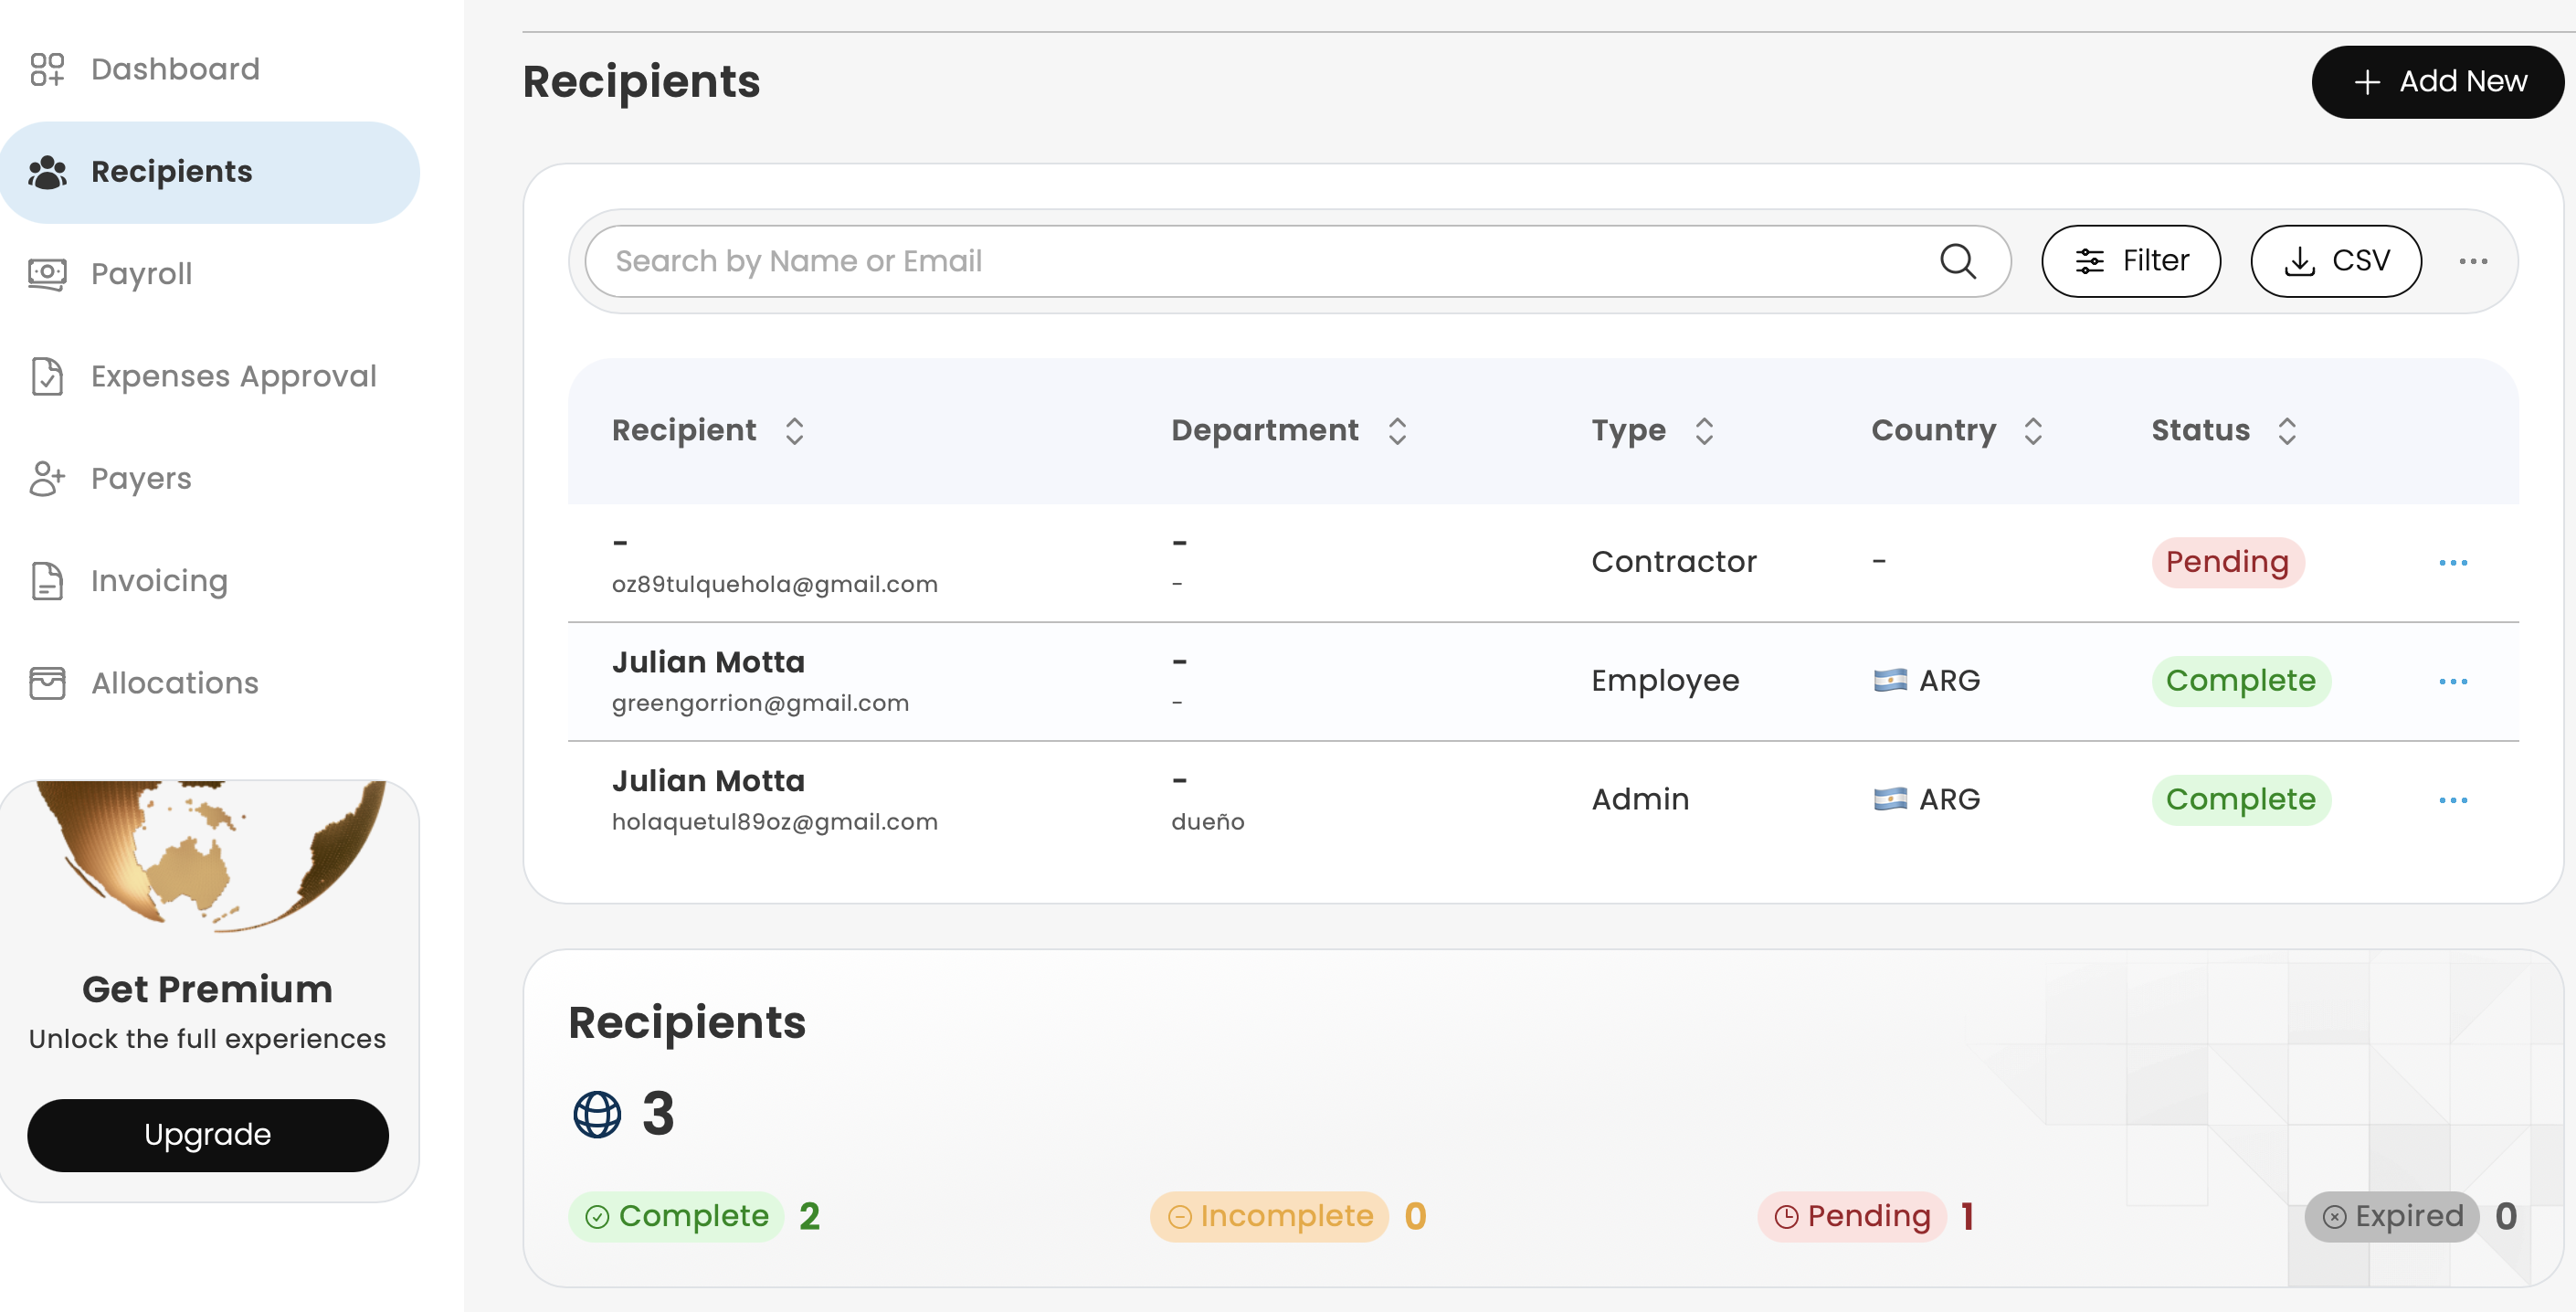The height and width of the screenshot is (1312, 2576).
Task: Go to the Invoicing section
Action: point(158,581)
